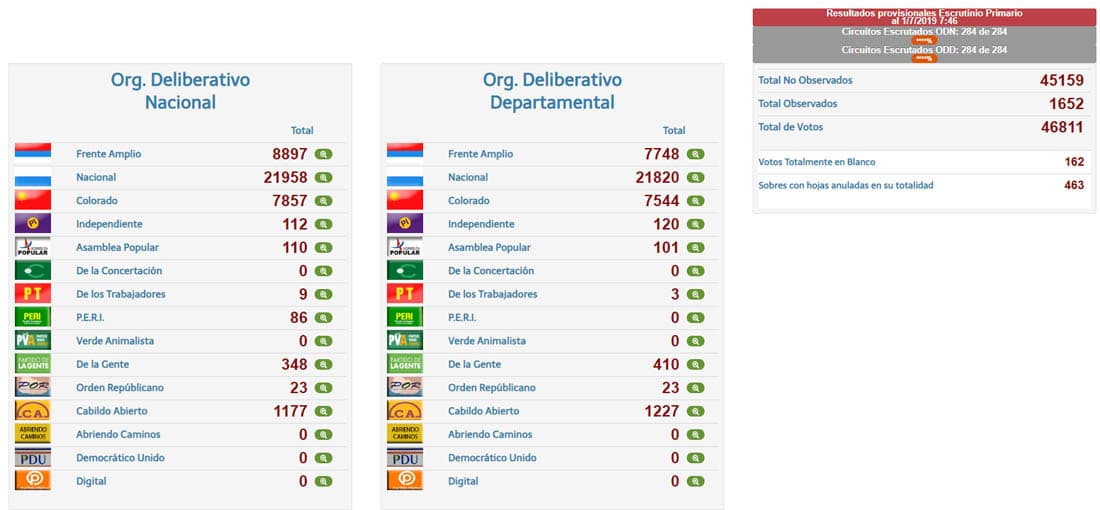The height and width of the screenshot is (510, 1100).
Task: Open details magnifier beside Independiente 112
Action: click(323, 224)
